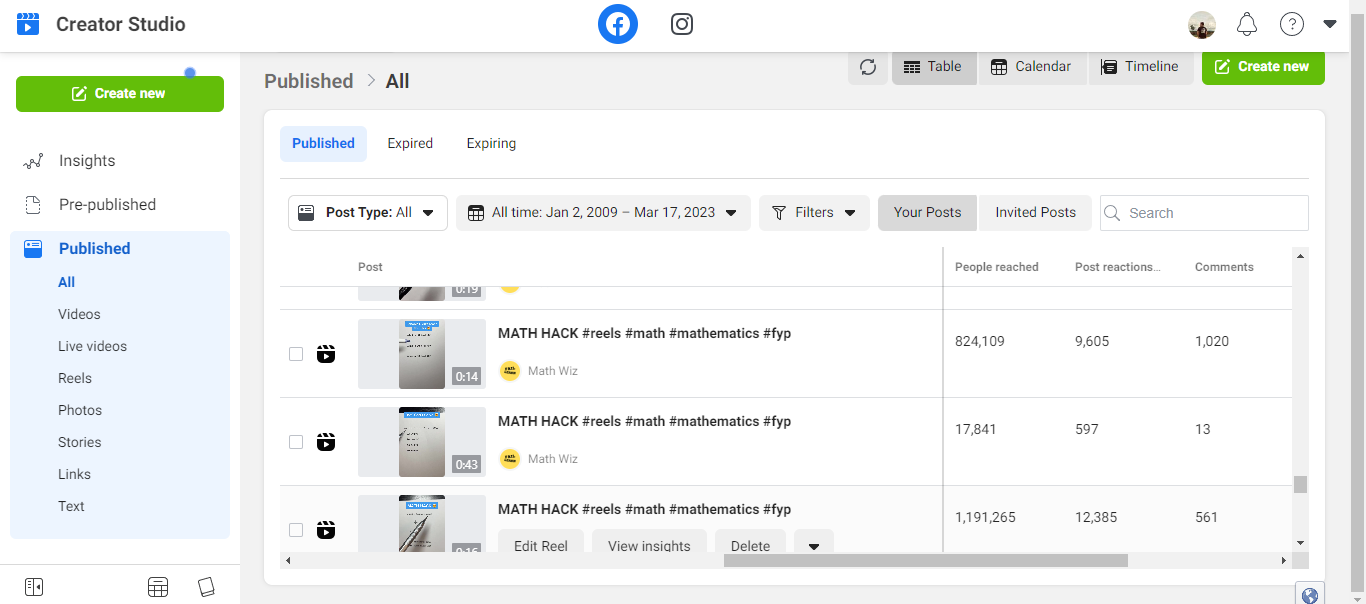Image resolution: width=1366 pixels, height=604 pixels.
Task: Click Math Wiz page icon on 0:43 post
Action: [510, 459]
